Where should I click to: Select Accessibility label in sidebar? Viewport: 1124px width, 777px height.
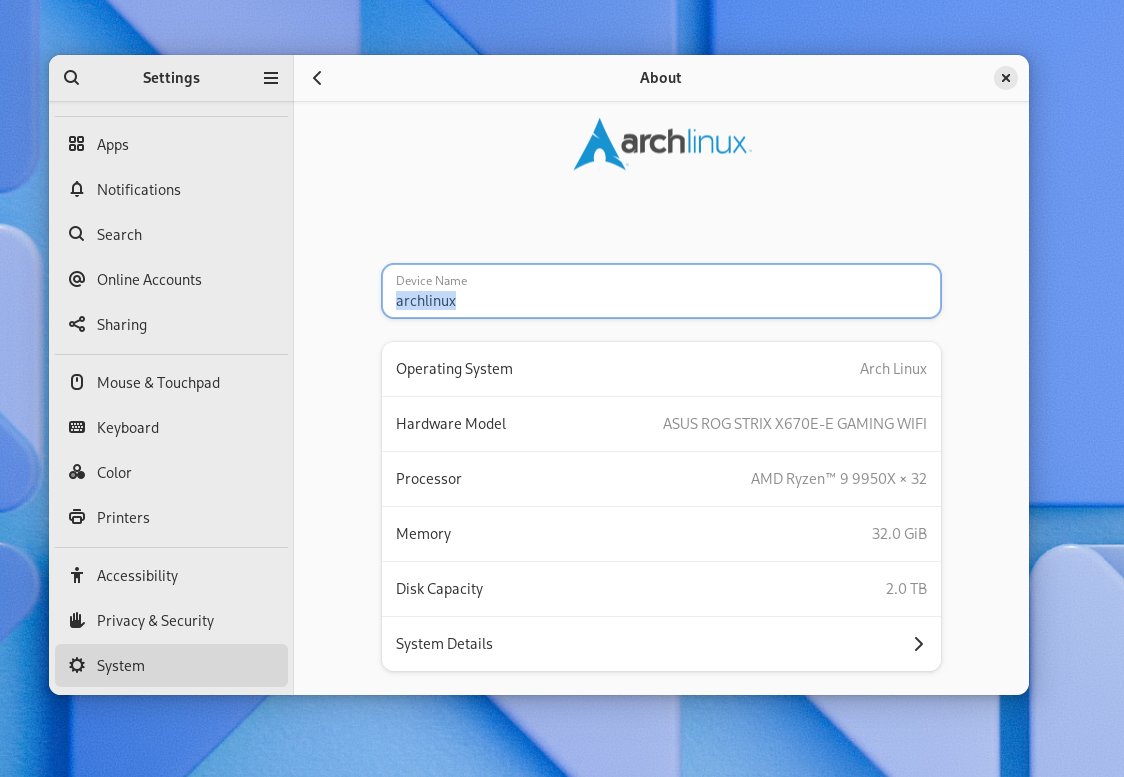(138, 576)
